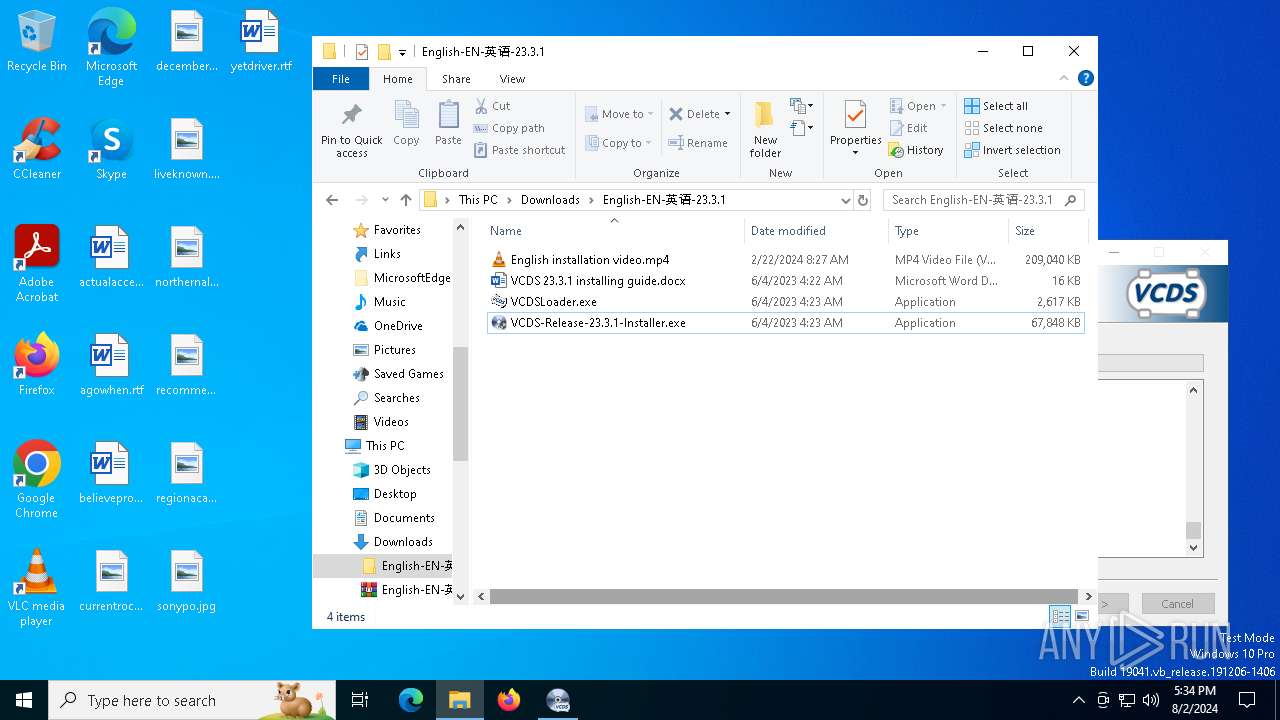
Task: Click the file list horizontal scrollbar
Action: click(x=785, y=596)
